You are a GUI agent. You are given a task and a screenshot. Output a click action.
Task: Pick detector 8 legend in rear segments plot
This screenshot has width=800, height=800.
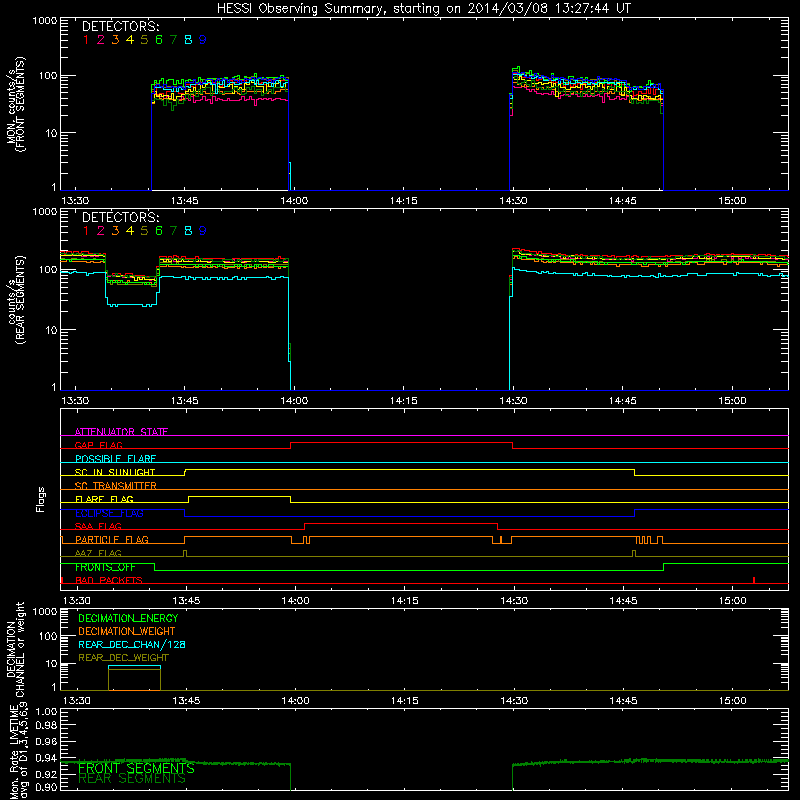coord(188,231)
